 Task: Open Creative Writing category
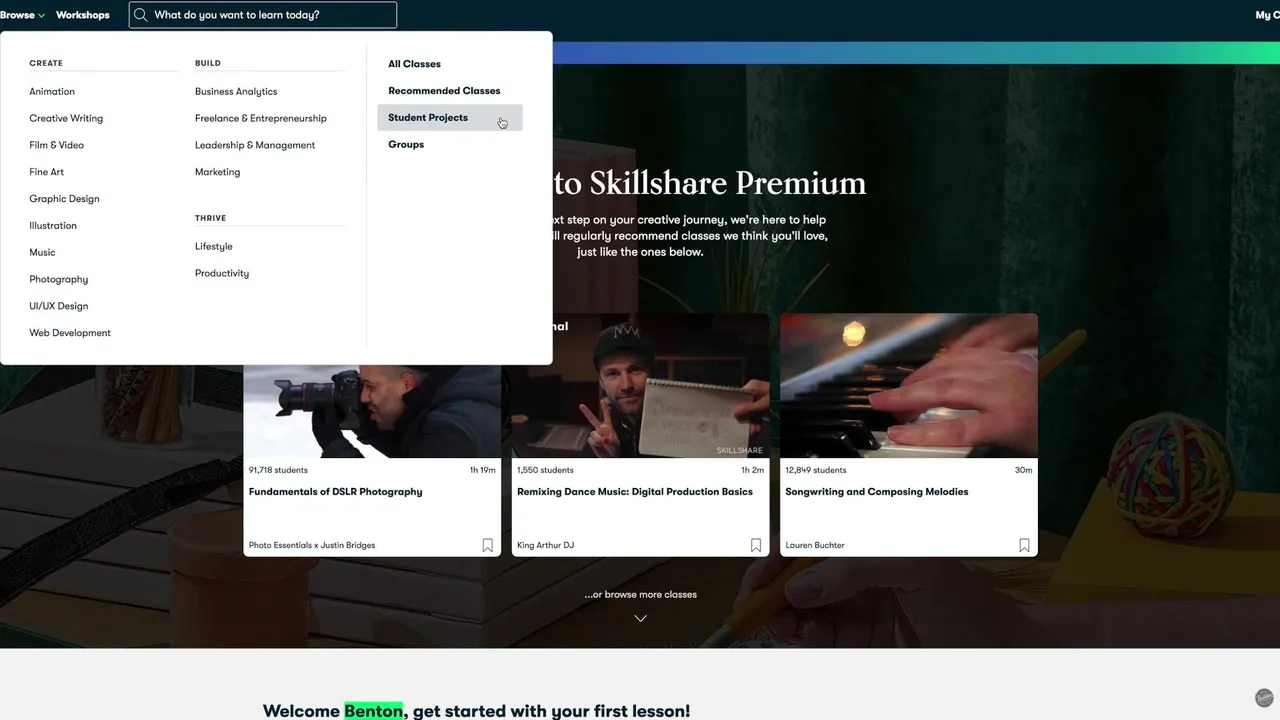click(x=66, y=118)
